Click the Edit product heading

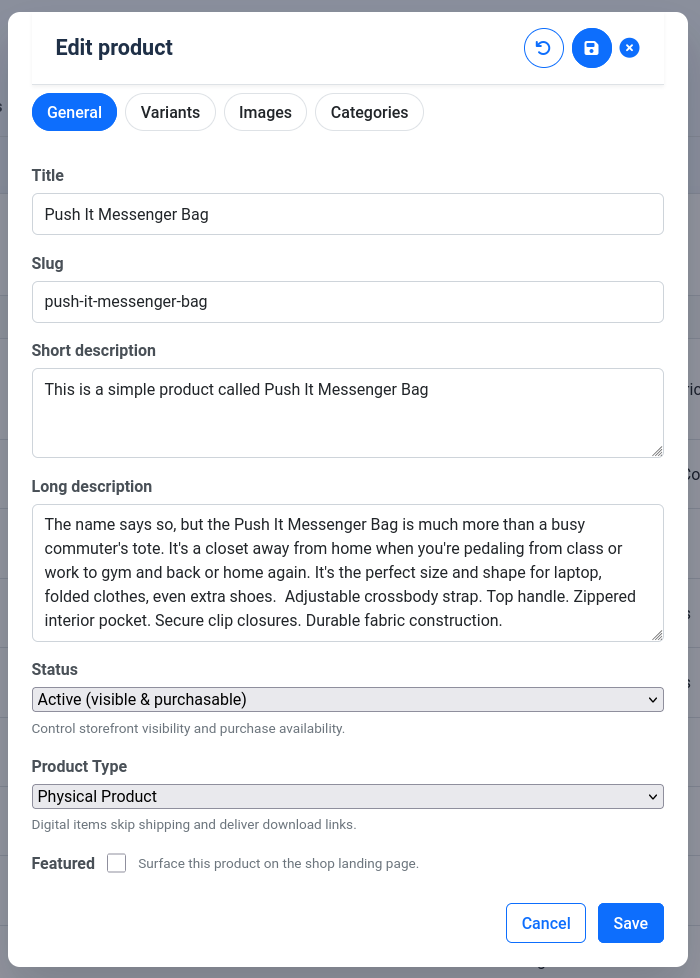pyautogui.click(x=114, y=47)
